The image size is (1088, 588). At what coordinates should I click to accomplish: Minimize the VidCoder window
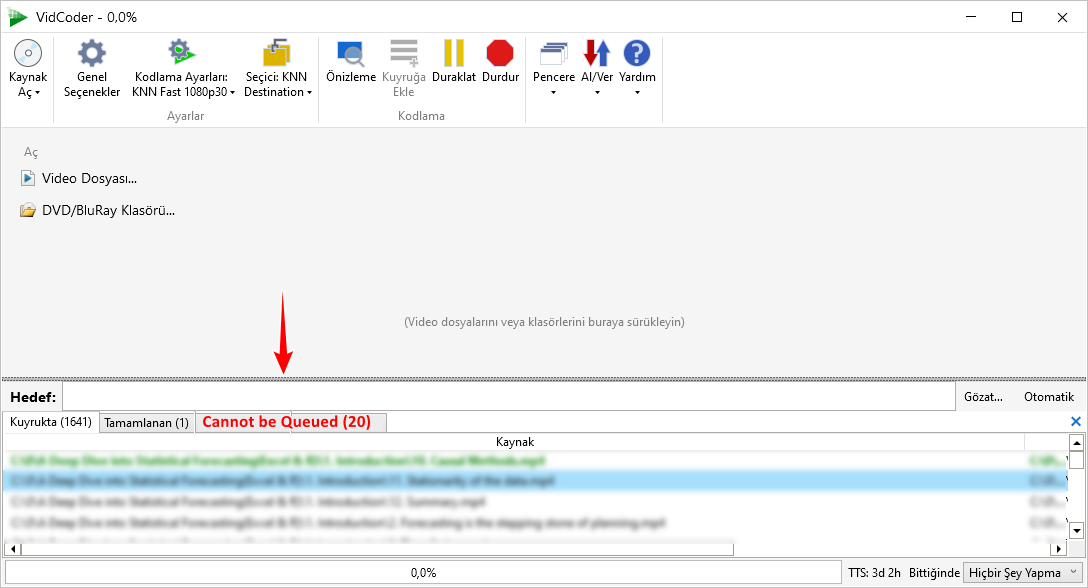pos(971,17)
